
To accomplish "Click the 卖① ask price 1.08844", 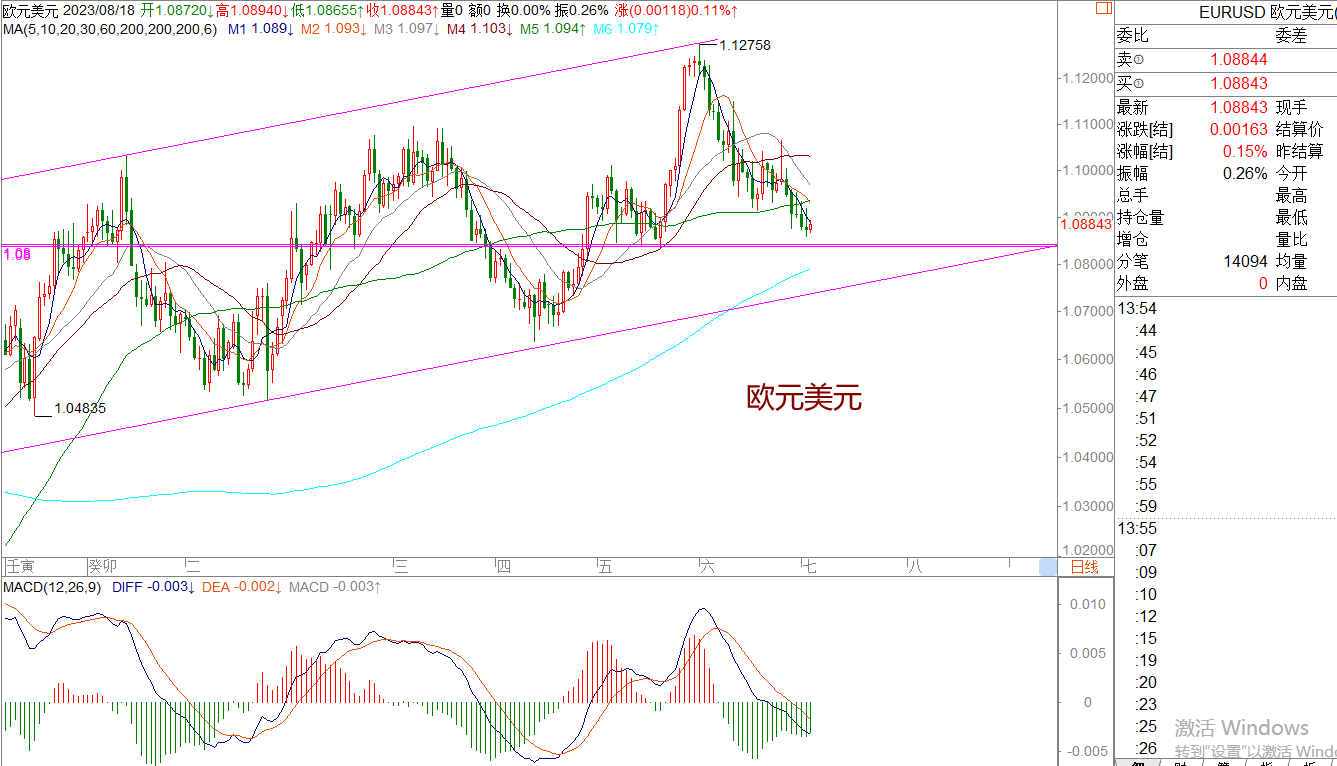I will click(x=1238, y=60).
